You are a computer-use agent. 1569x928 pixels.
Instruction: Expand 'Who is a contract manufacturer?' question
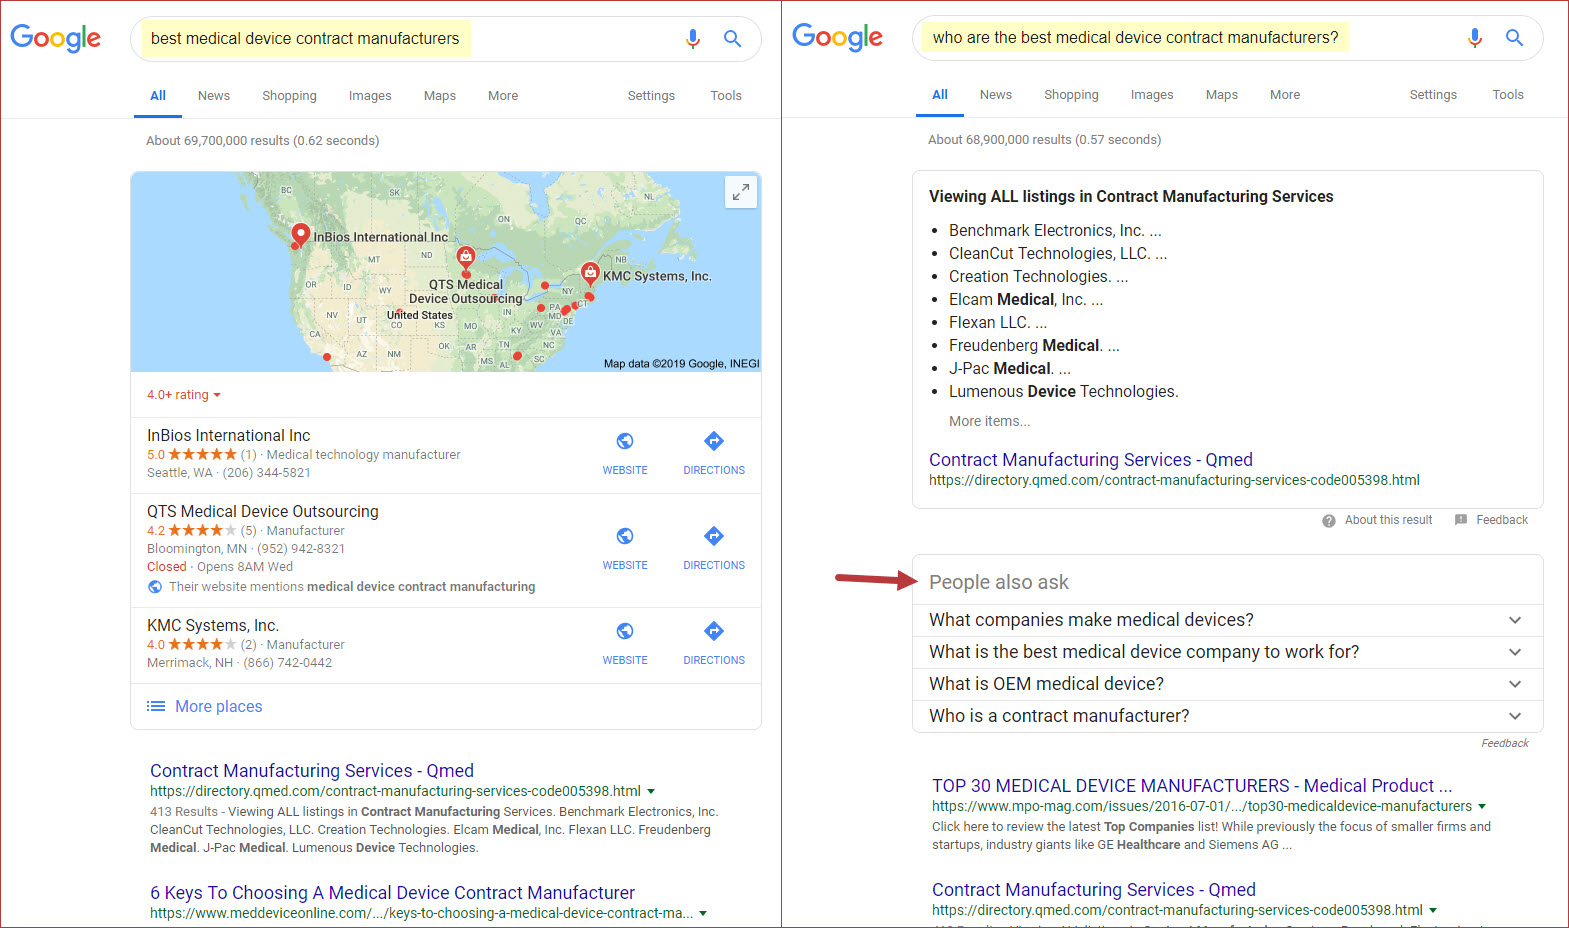tap(1228, 716)
